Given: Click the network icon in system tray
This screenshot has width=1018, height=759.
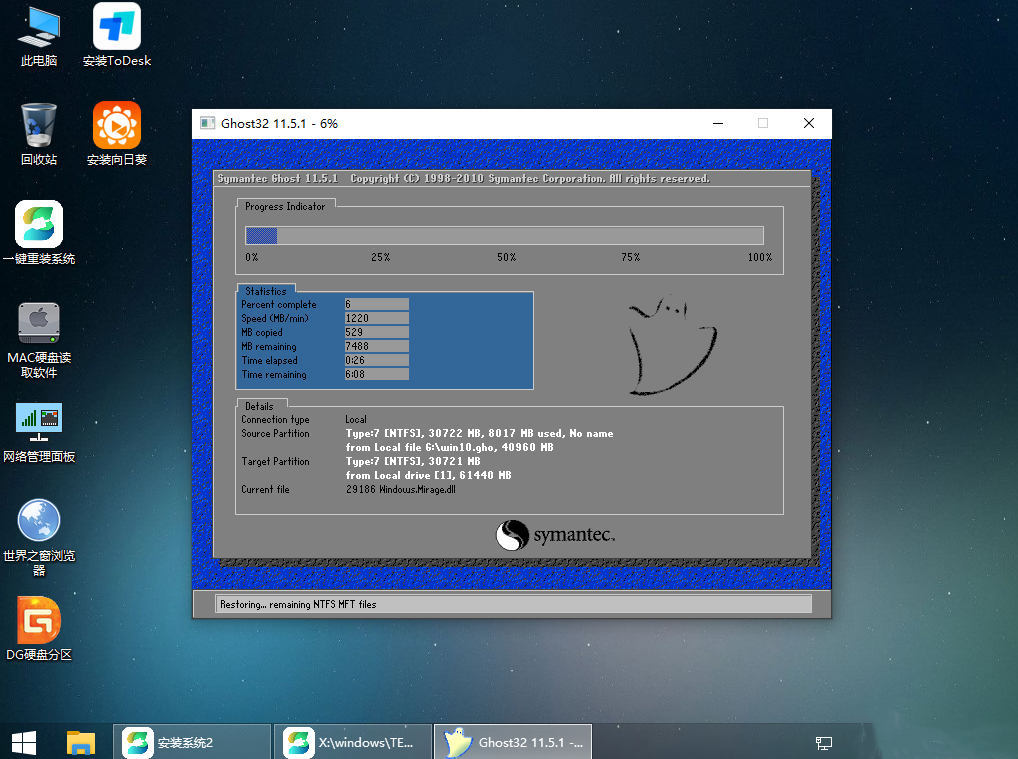Looking at the screenshot, I should pos(823,743).
